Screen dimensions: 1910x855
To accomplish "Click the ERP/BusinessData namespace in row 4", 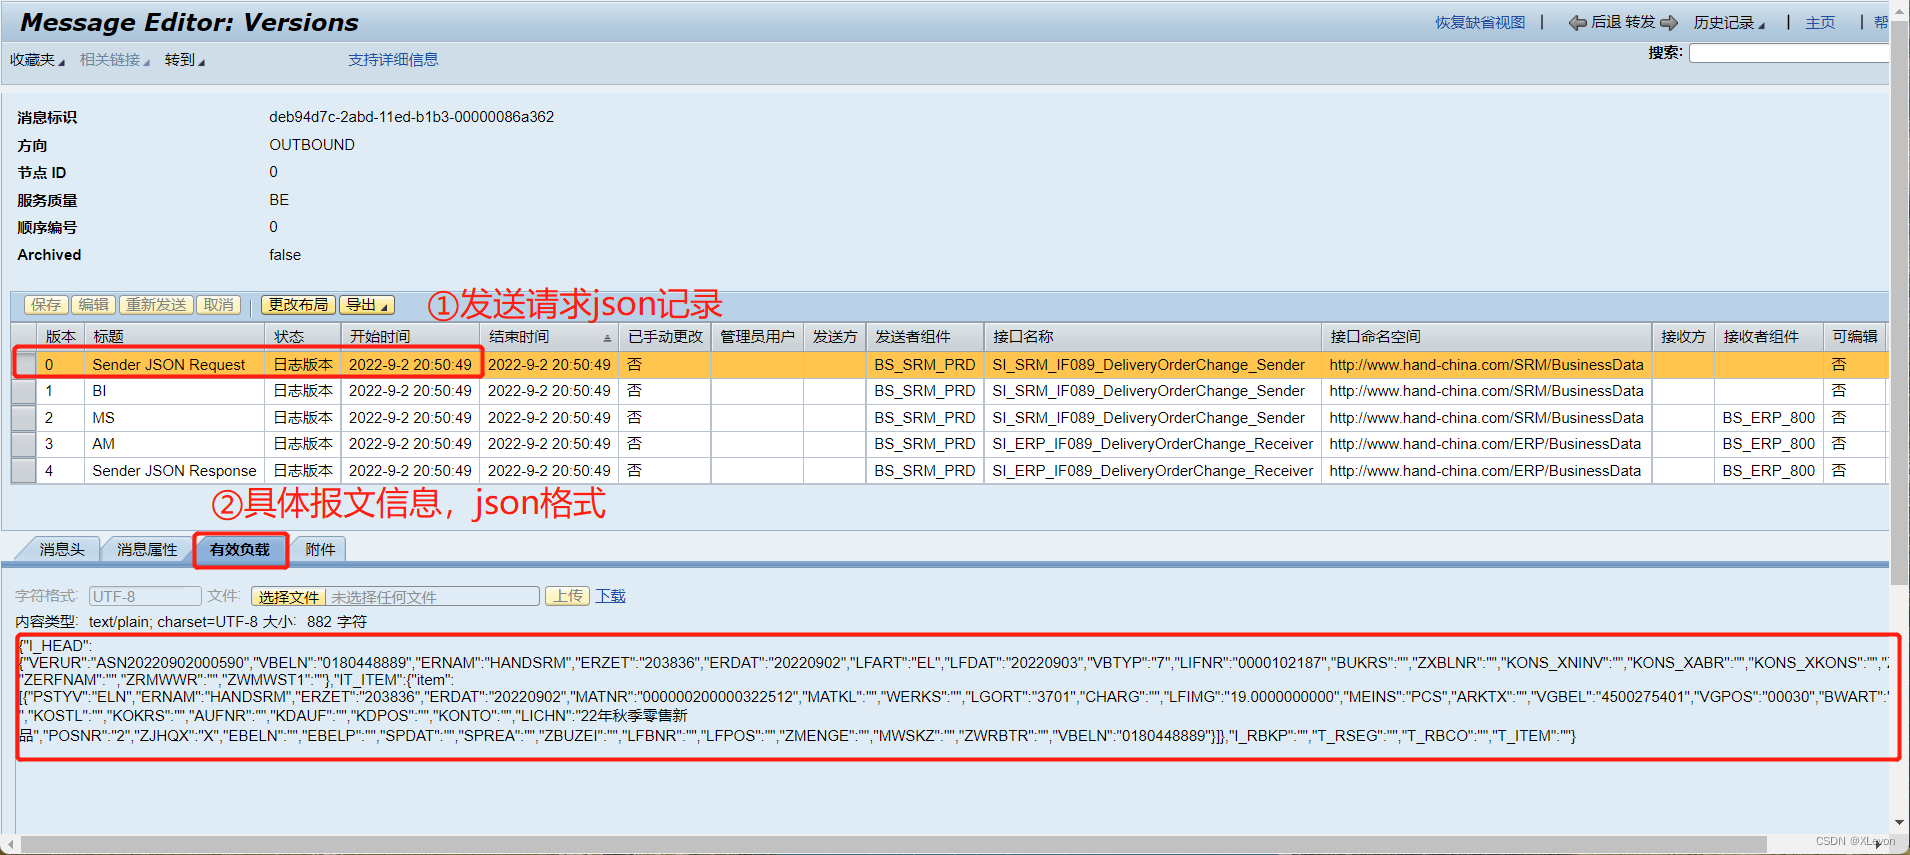I will coord(1485,471).
